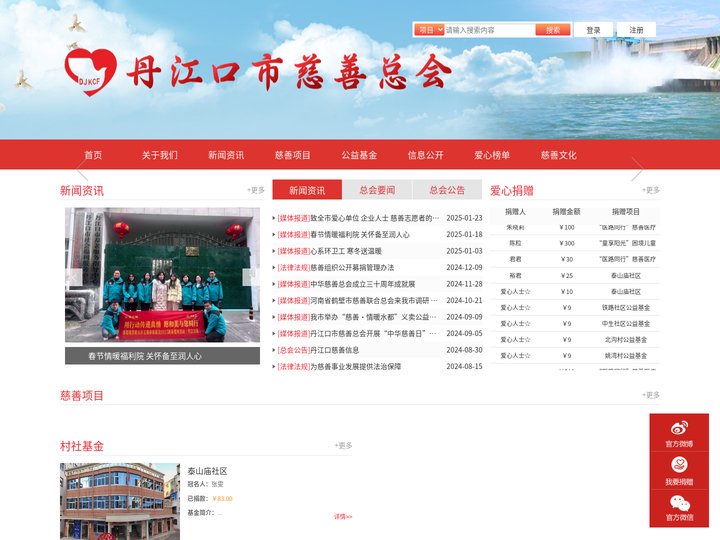This screenshot has height=540, width=720.
Task: Open 信息公开 in the navigation bar
Action: [426, 155]
